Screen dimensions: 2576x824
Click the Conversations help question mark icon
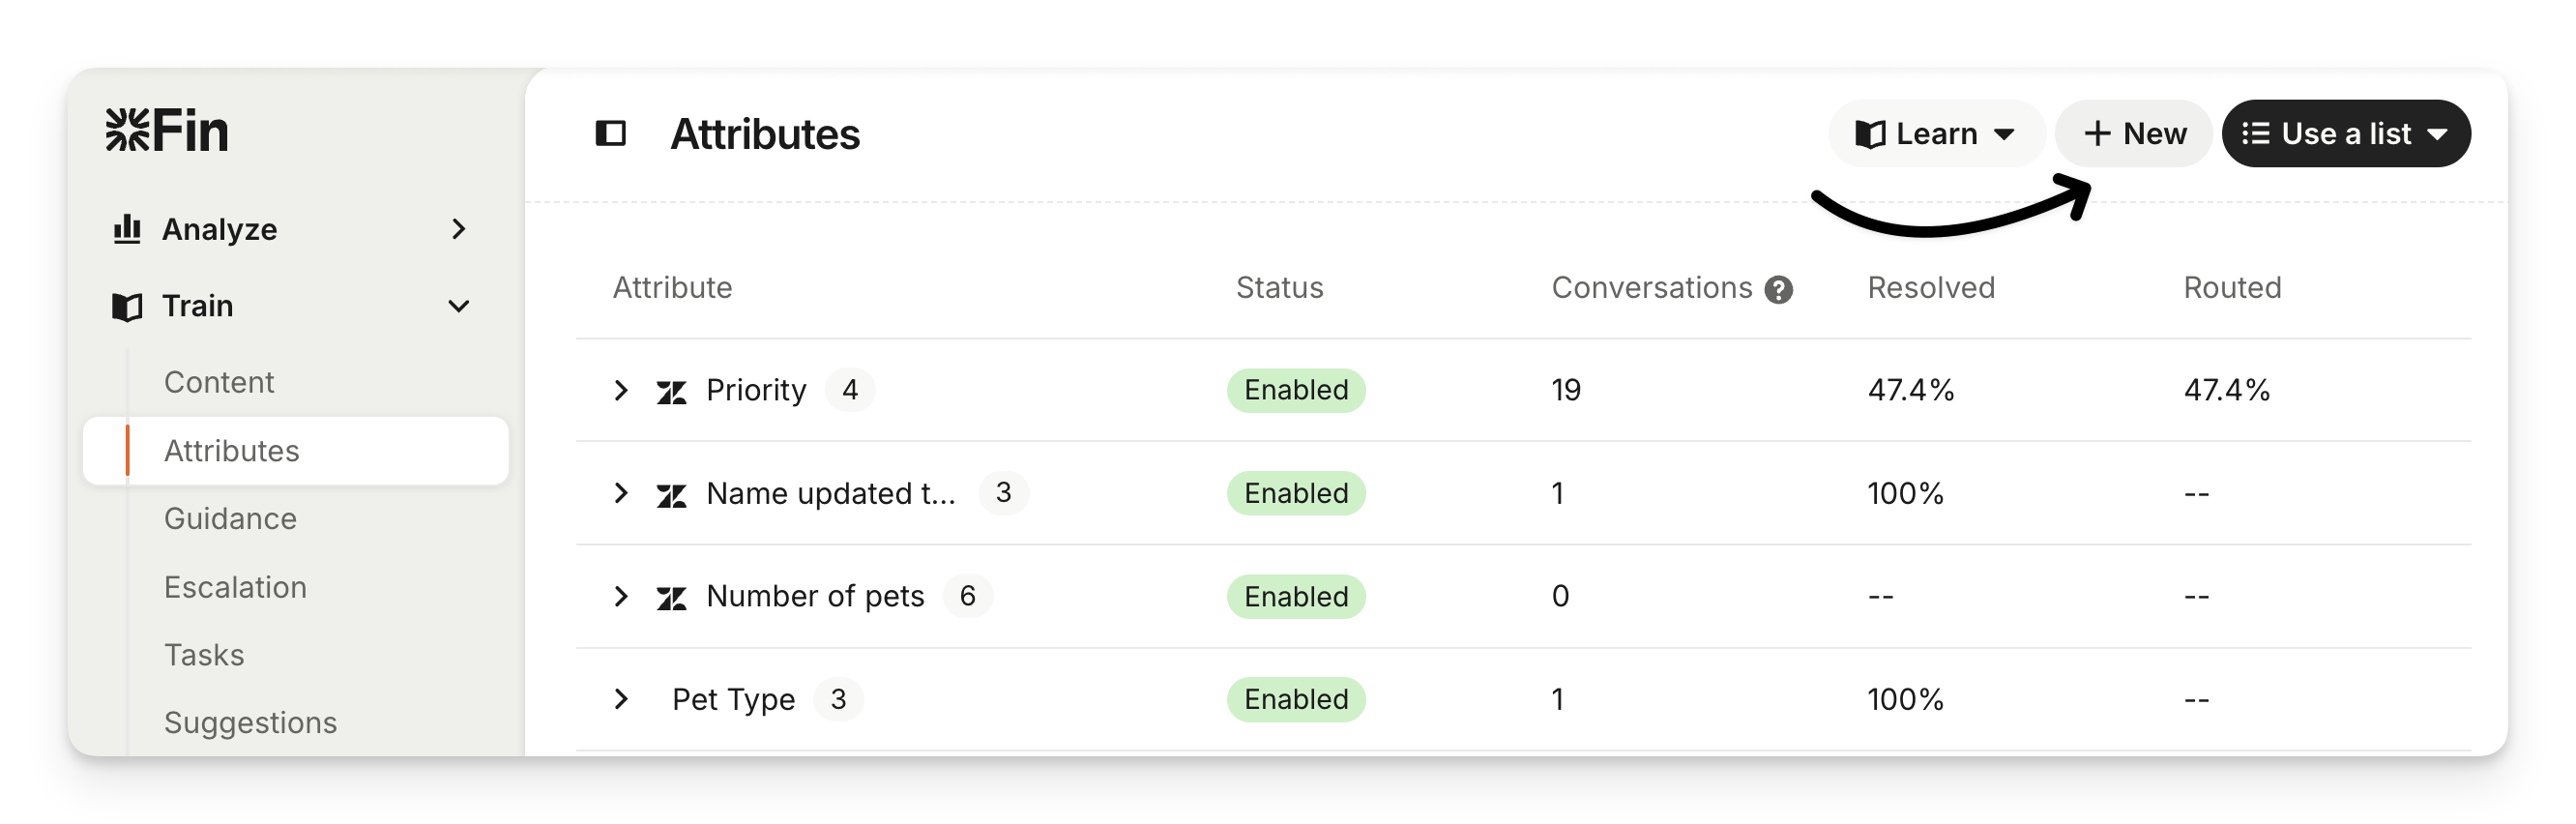pyautogui.click(x=1778, y=290)
